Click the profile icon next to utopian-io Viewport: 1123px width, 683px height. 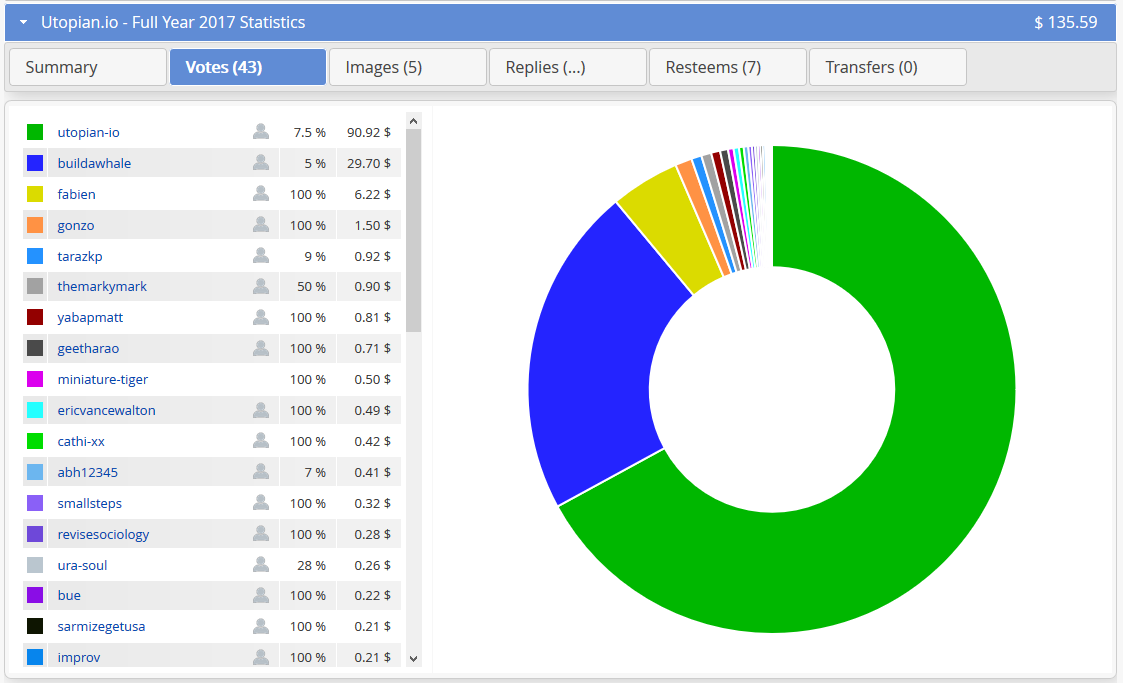[x=261, y=132]
